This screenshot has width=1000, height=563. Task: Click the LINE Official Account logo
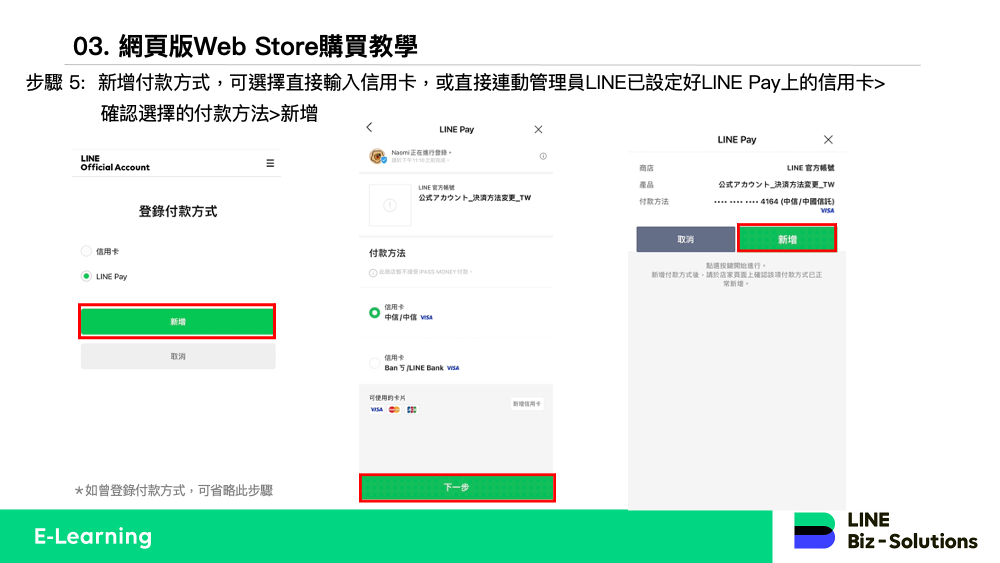coord(115,163)
